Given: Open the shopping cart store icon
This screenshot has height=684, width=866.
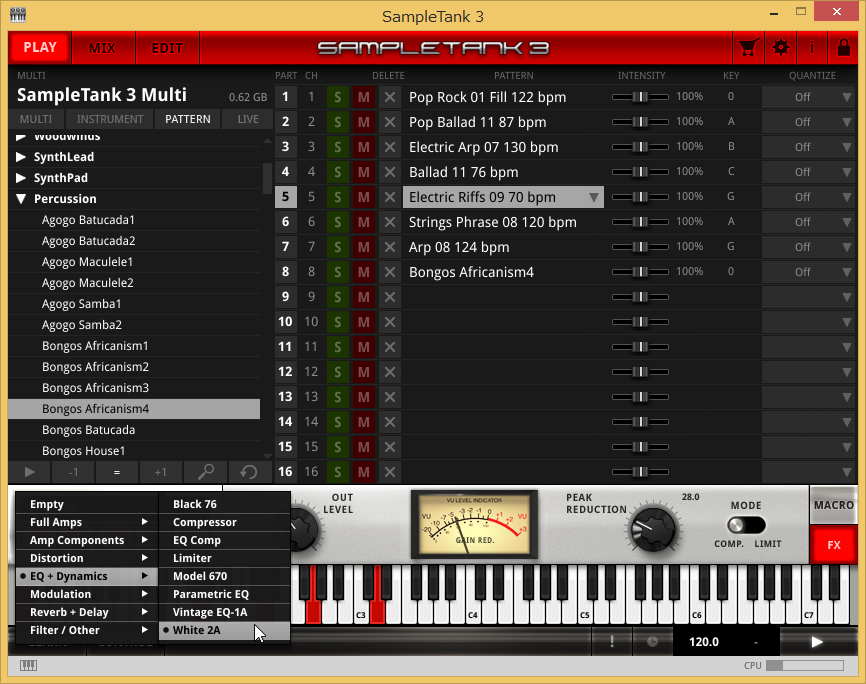Looking at the screenshot, I should [x=748, y=48].
